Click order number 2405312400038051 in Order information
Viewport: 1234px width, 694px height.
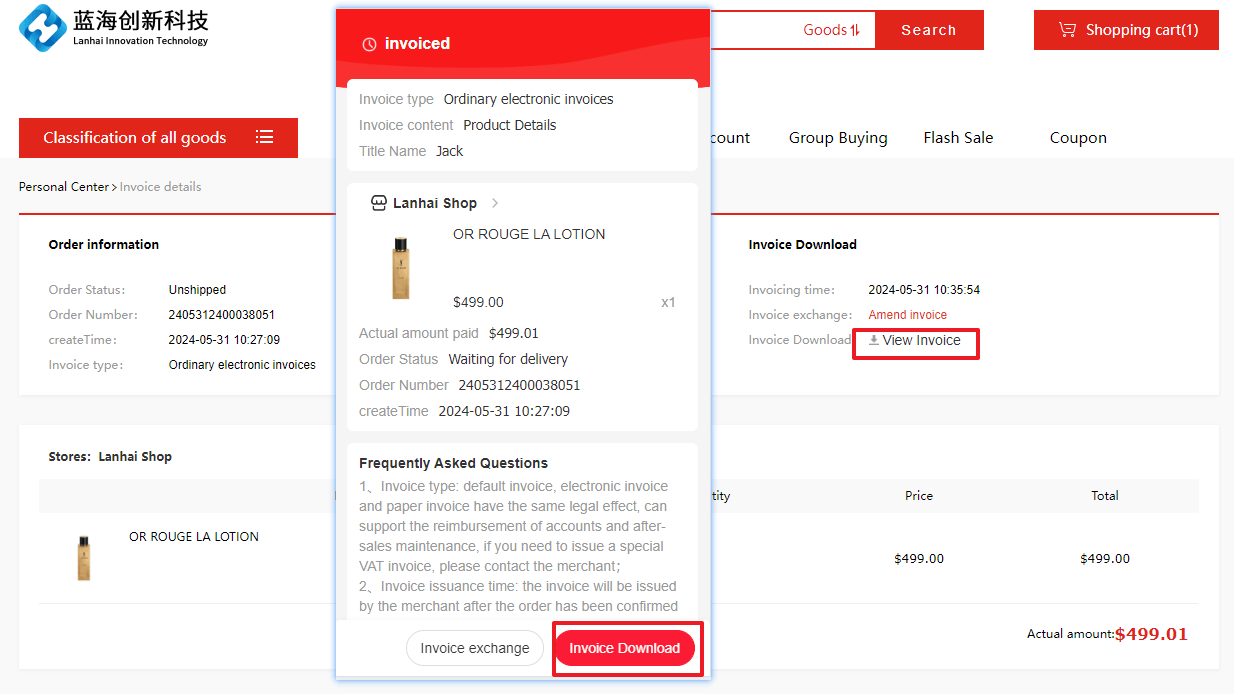point(222,315)
